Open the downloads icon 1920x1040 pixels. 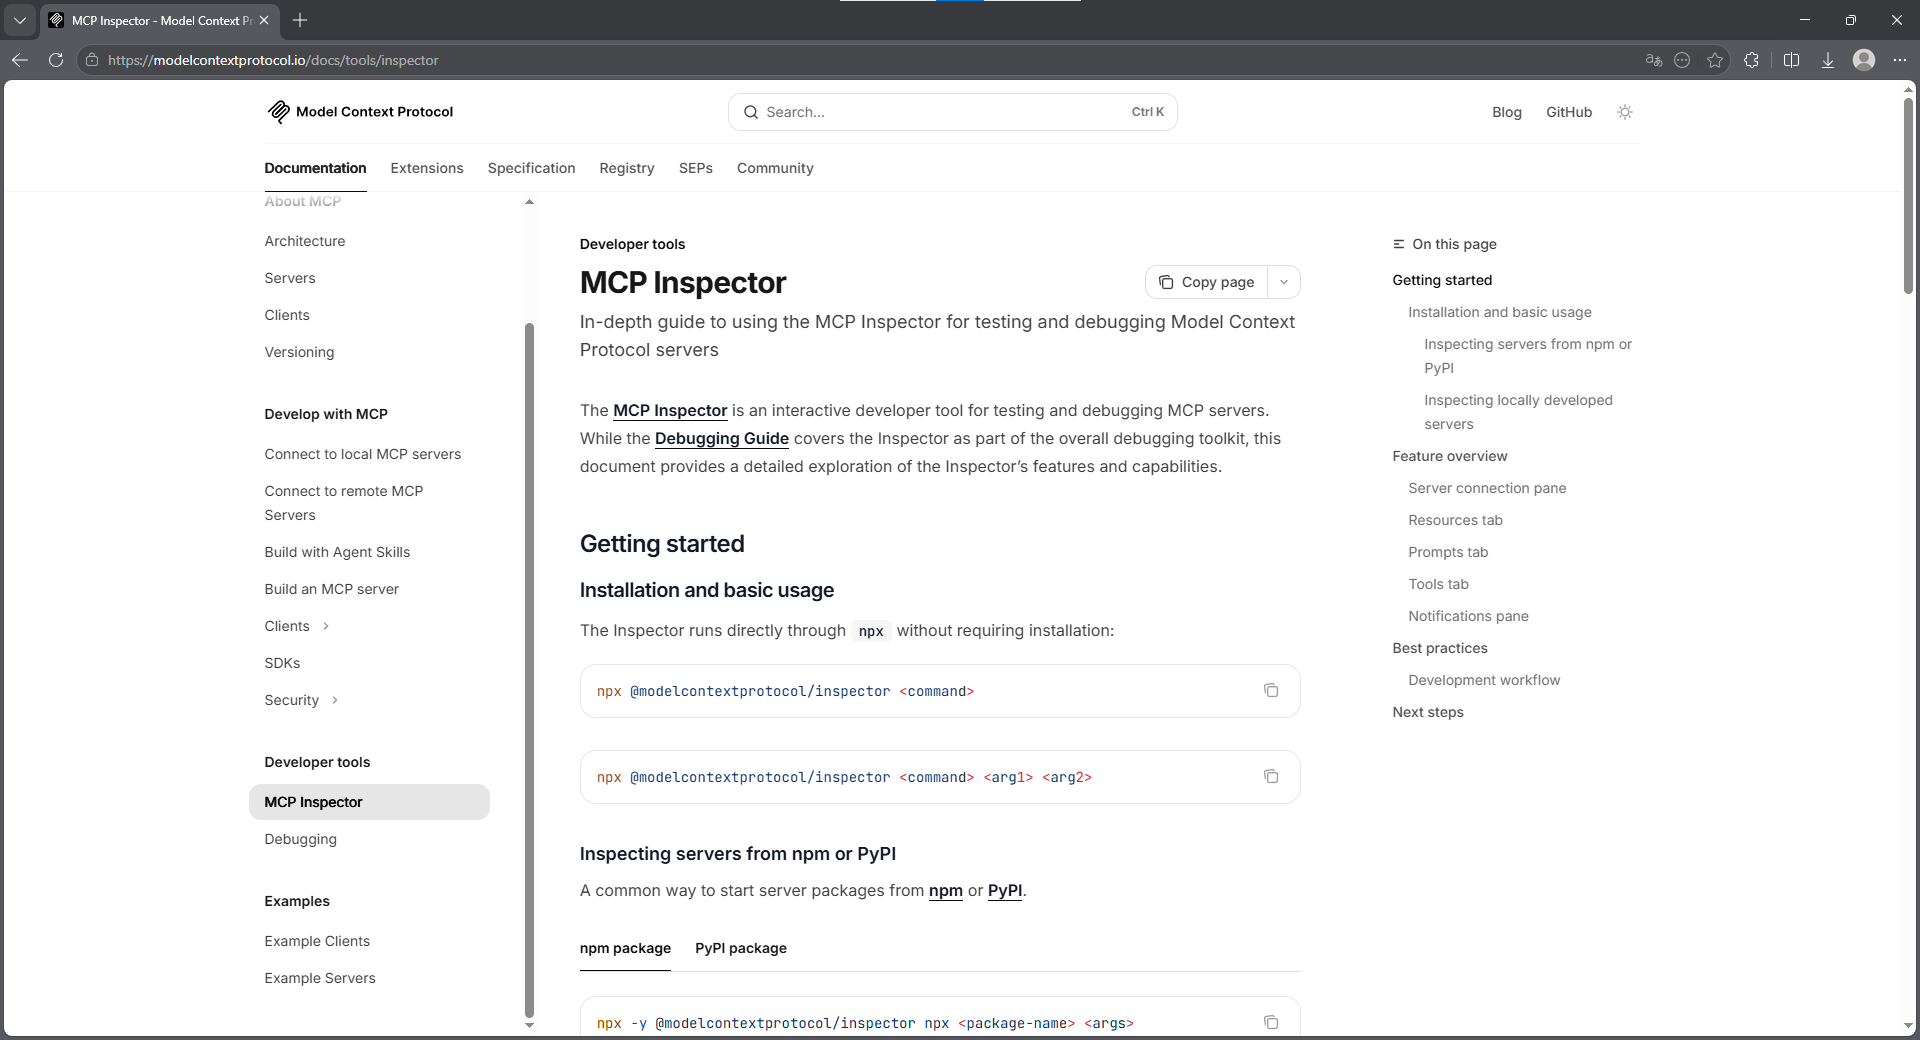coord(1827,60)
